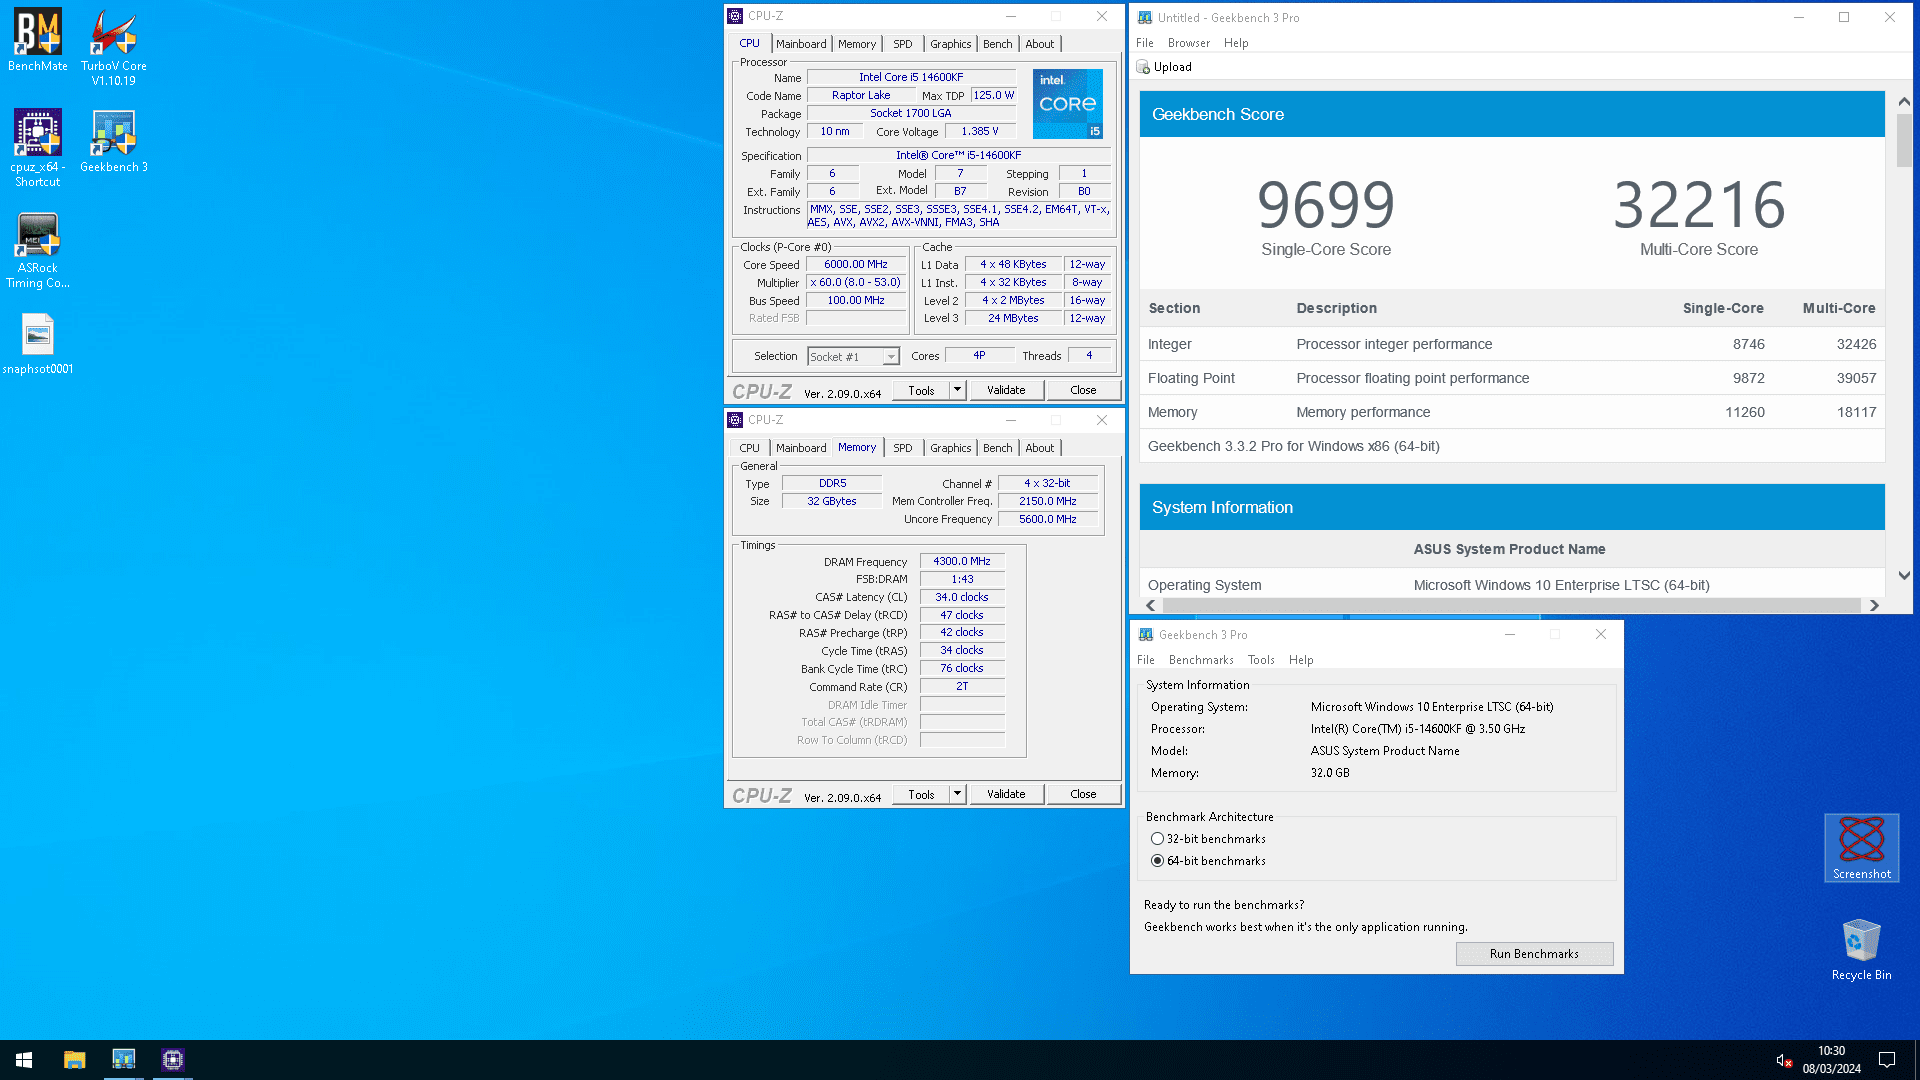Click the Untitled Geekbench window title icon

[1145, 17]
